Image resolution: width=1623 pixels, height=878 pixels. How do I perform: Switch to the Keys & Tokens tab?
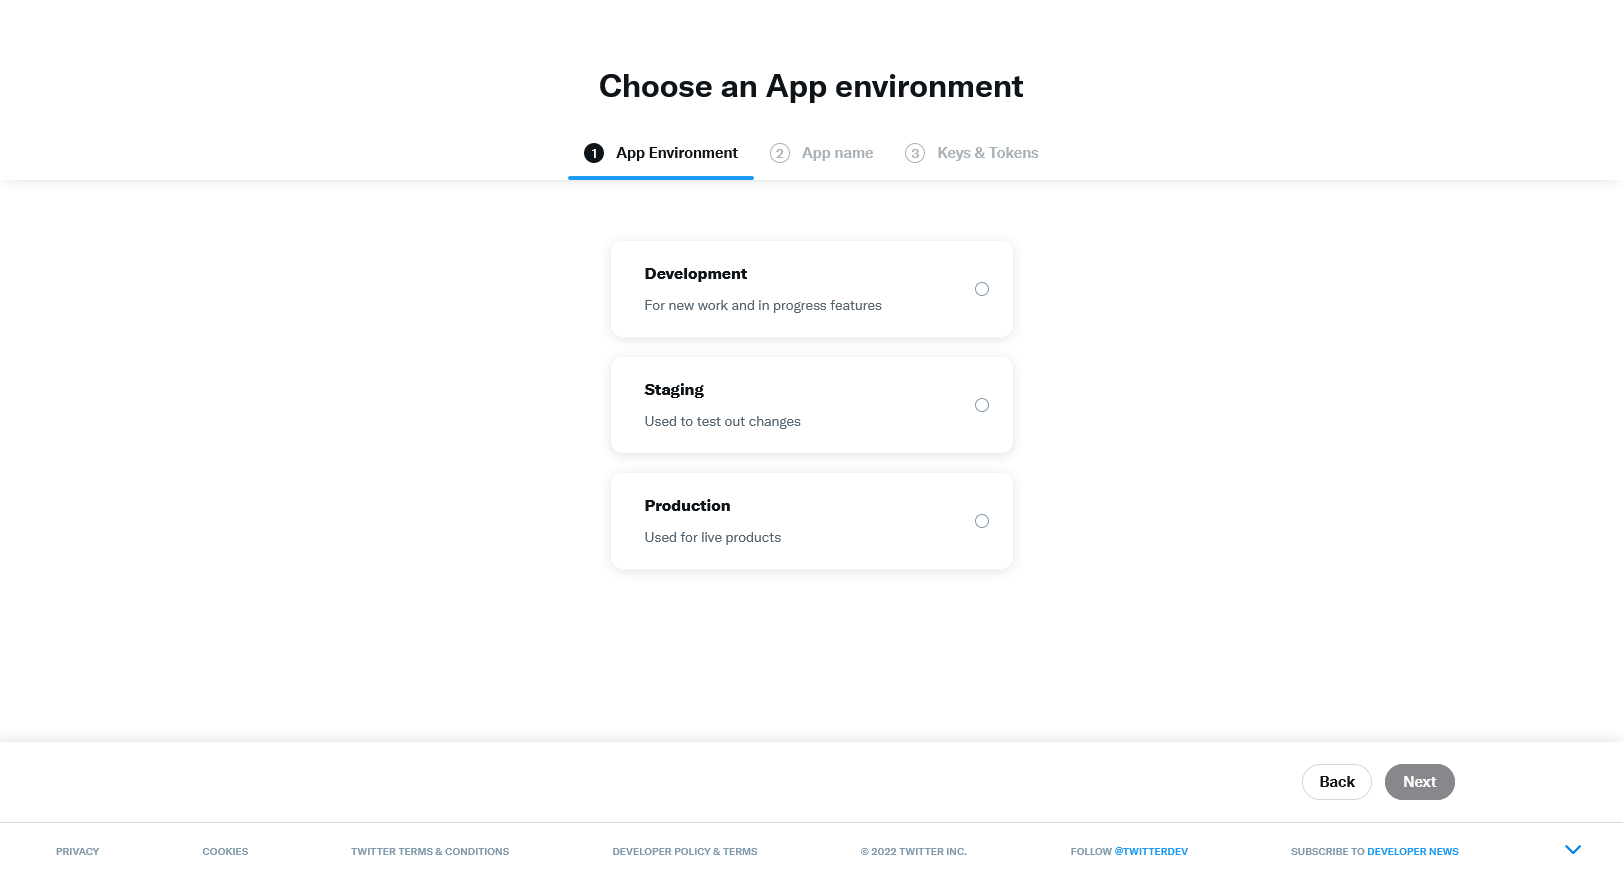(987, 153)
